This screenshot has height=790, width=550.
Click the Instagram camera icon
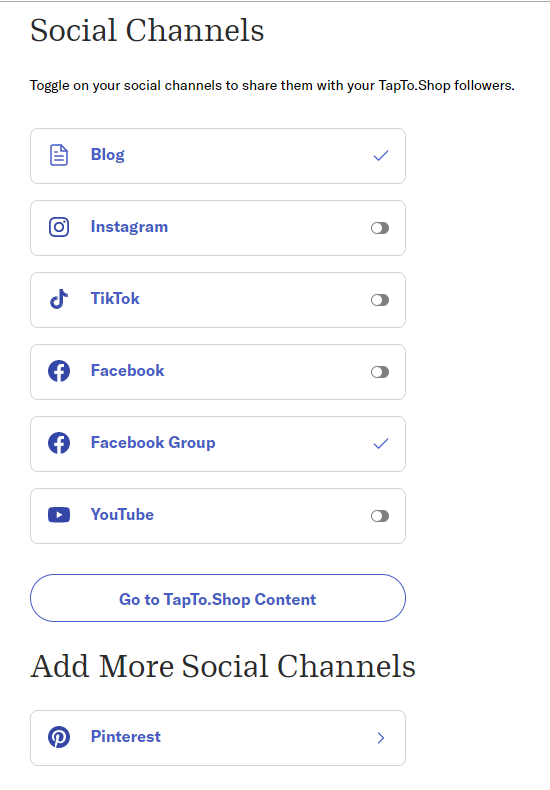[x=59, y=227]
